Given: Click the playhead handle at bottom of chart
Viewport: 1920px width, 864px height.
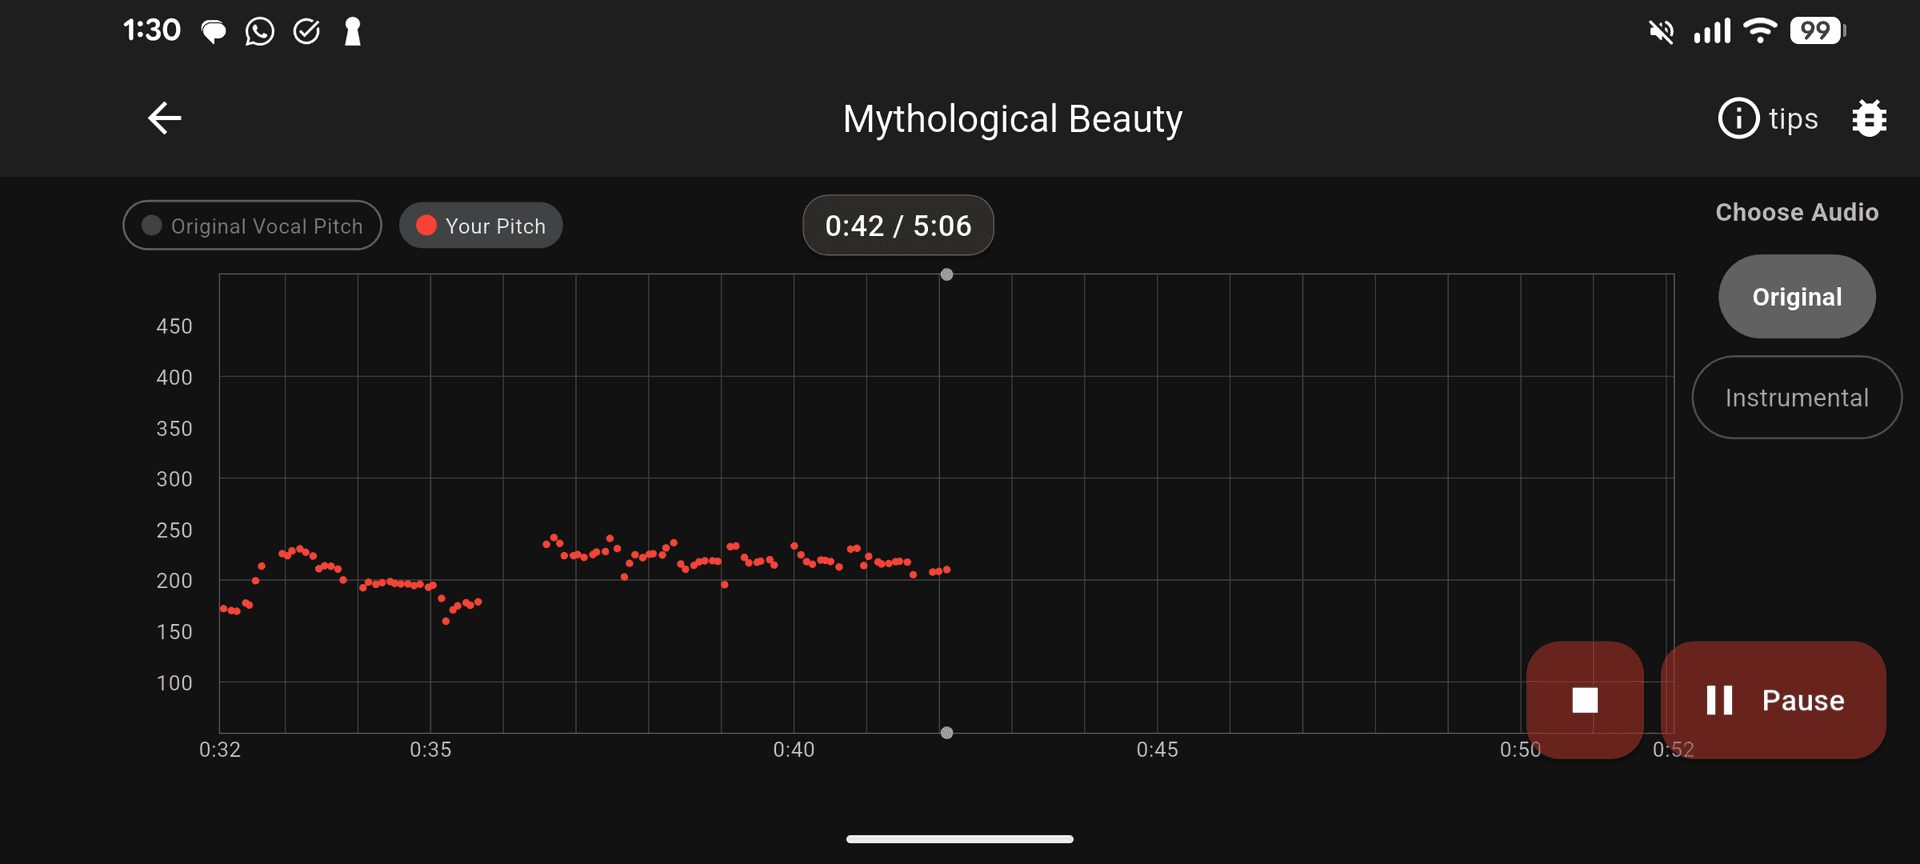Looking at the screenshot, I should 946,733.
